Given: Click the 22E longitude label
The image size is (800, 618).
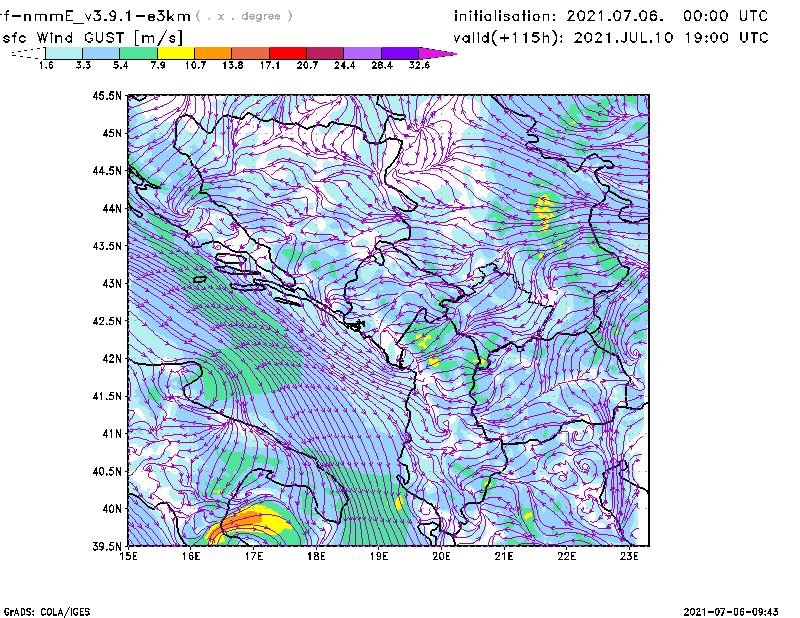Looking at the screenshot, I should point(567,556).
